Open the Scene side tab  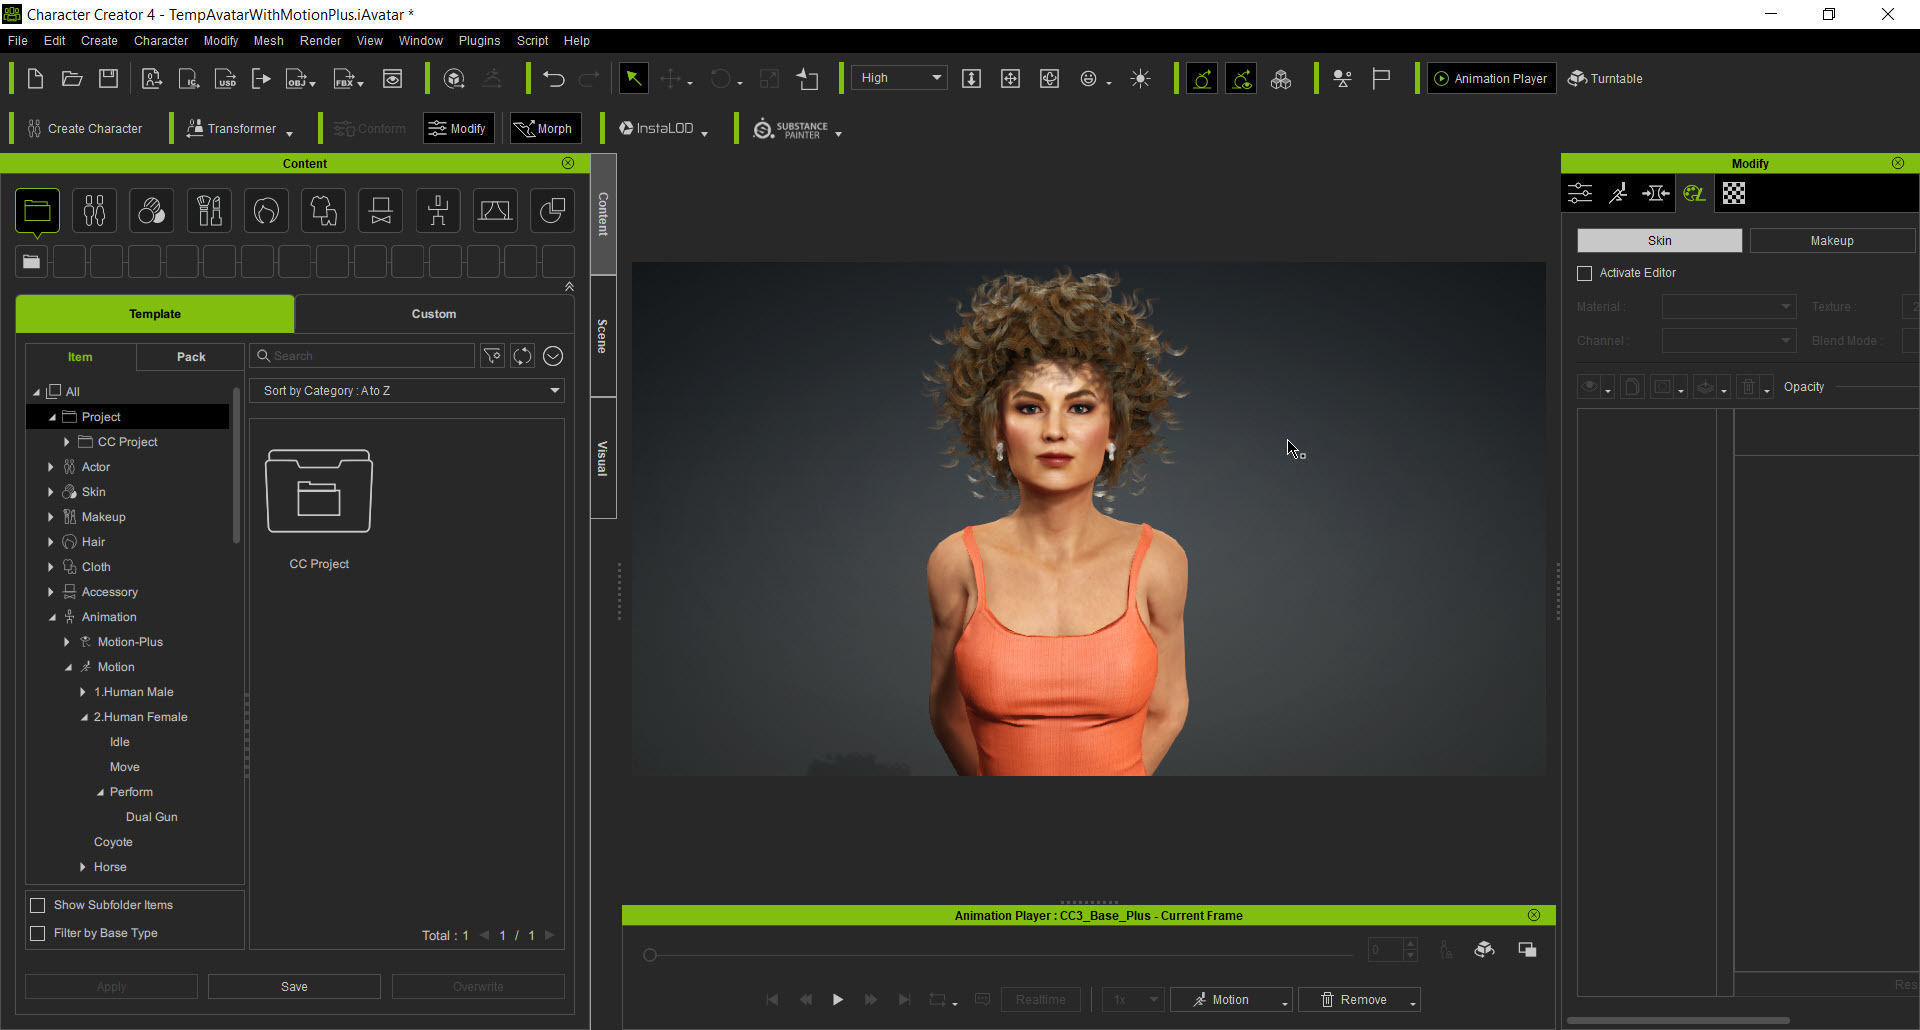[603, 336]
